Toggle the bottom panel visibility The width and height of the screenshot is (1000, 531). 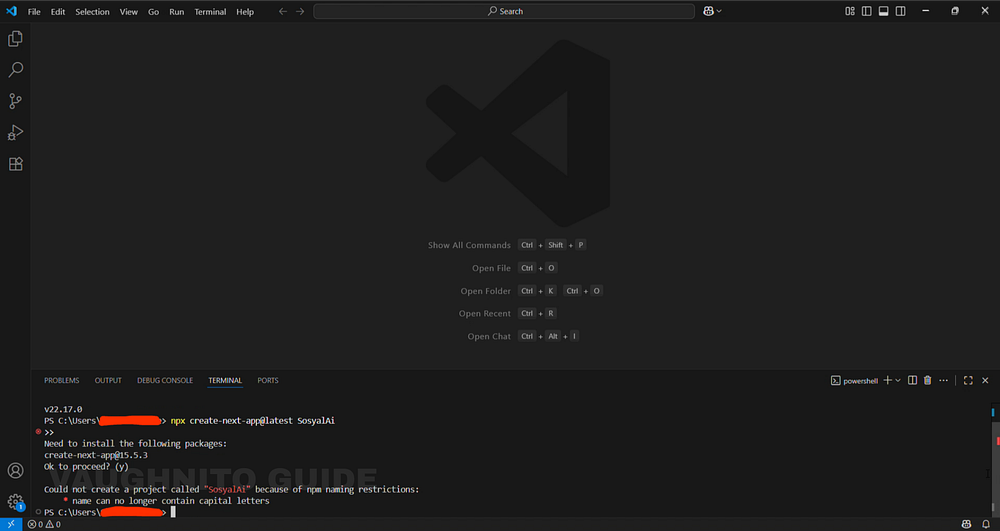[x=883, y=11]
